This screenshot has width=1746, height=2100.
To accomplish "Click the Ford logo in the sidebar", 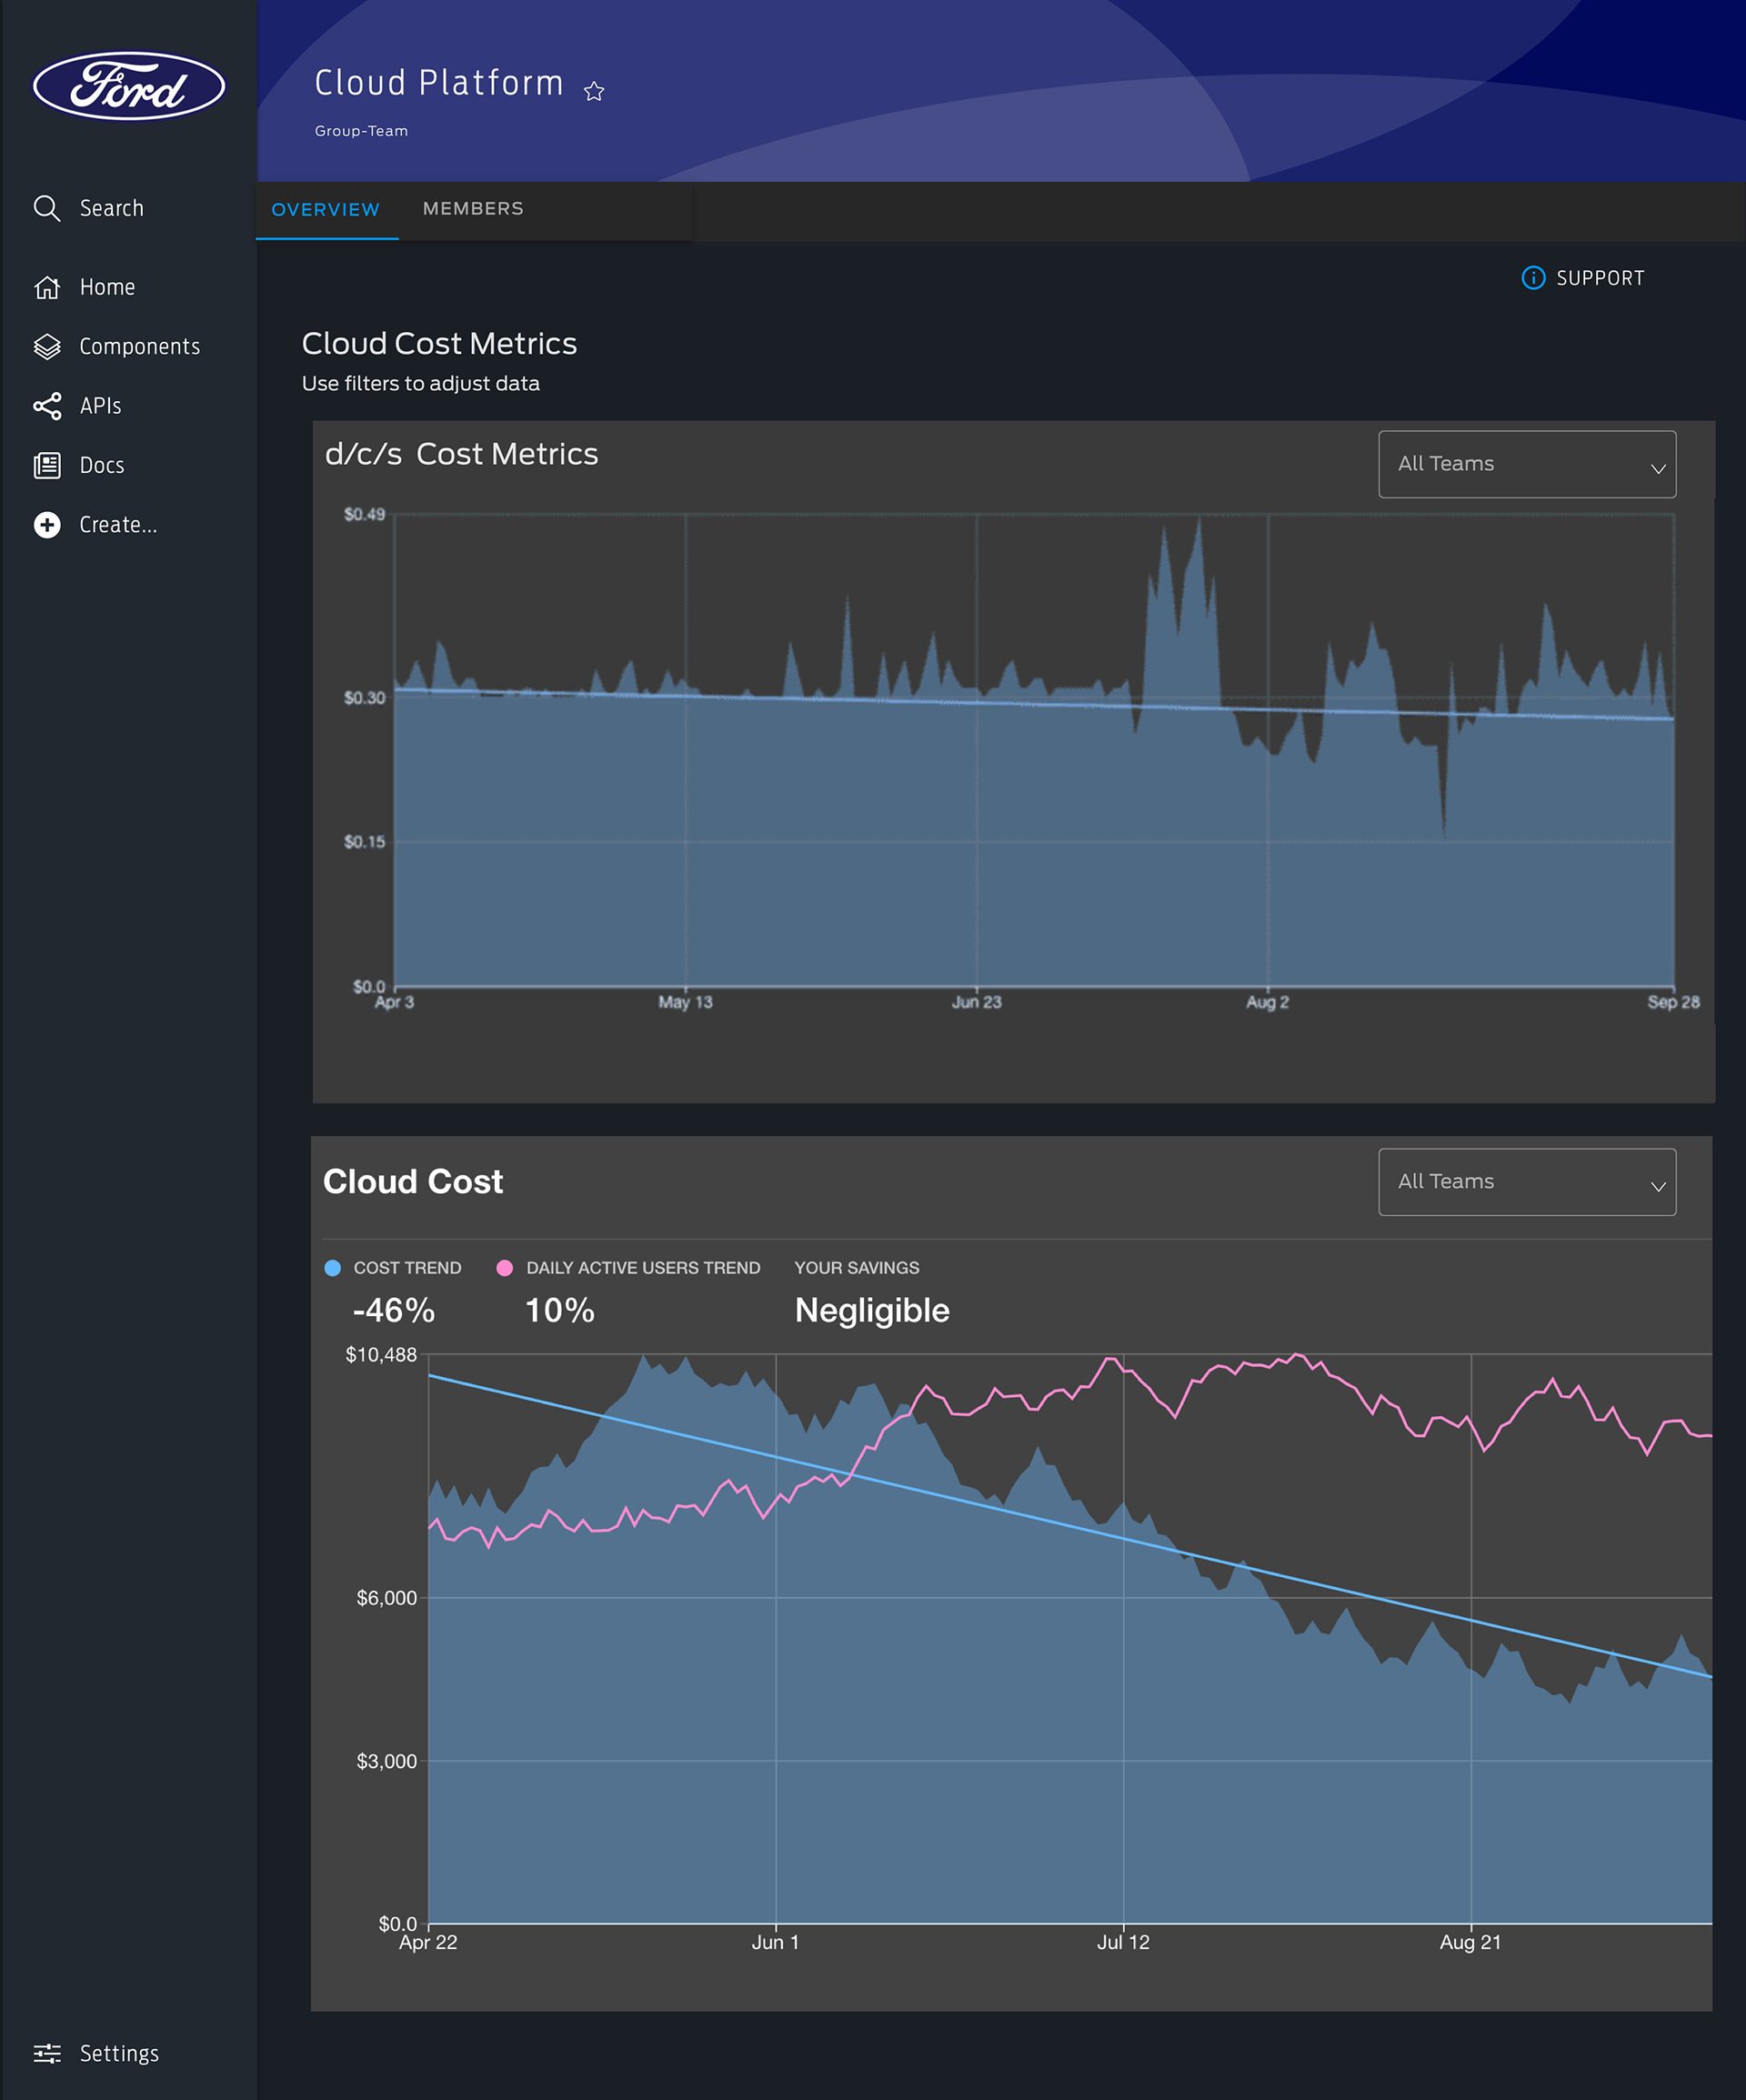I will click(x=129, y=86).
